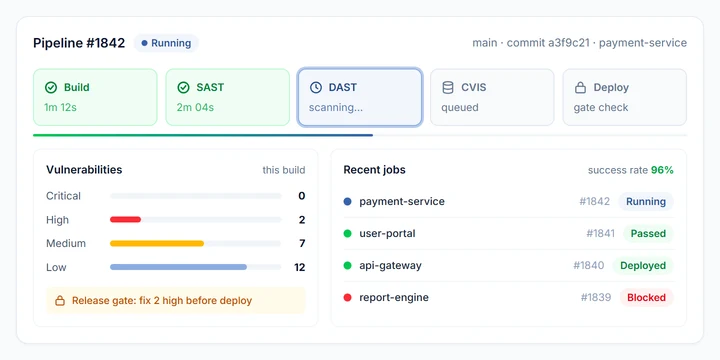Click the Build stage checkmark icon

point(51,88)
